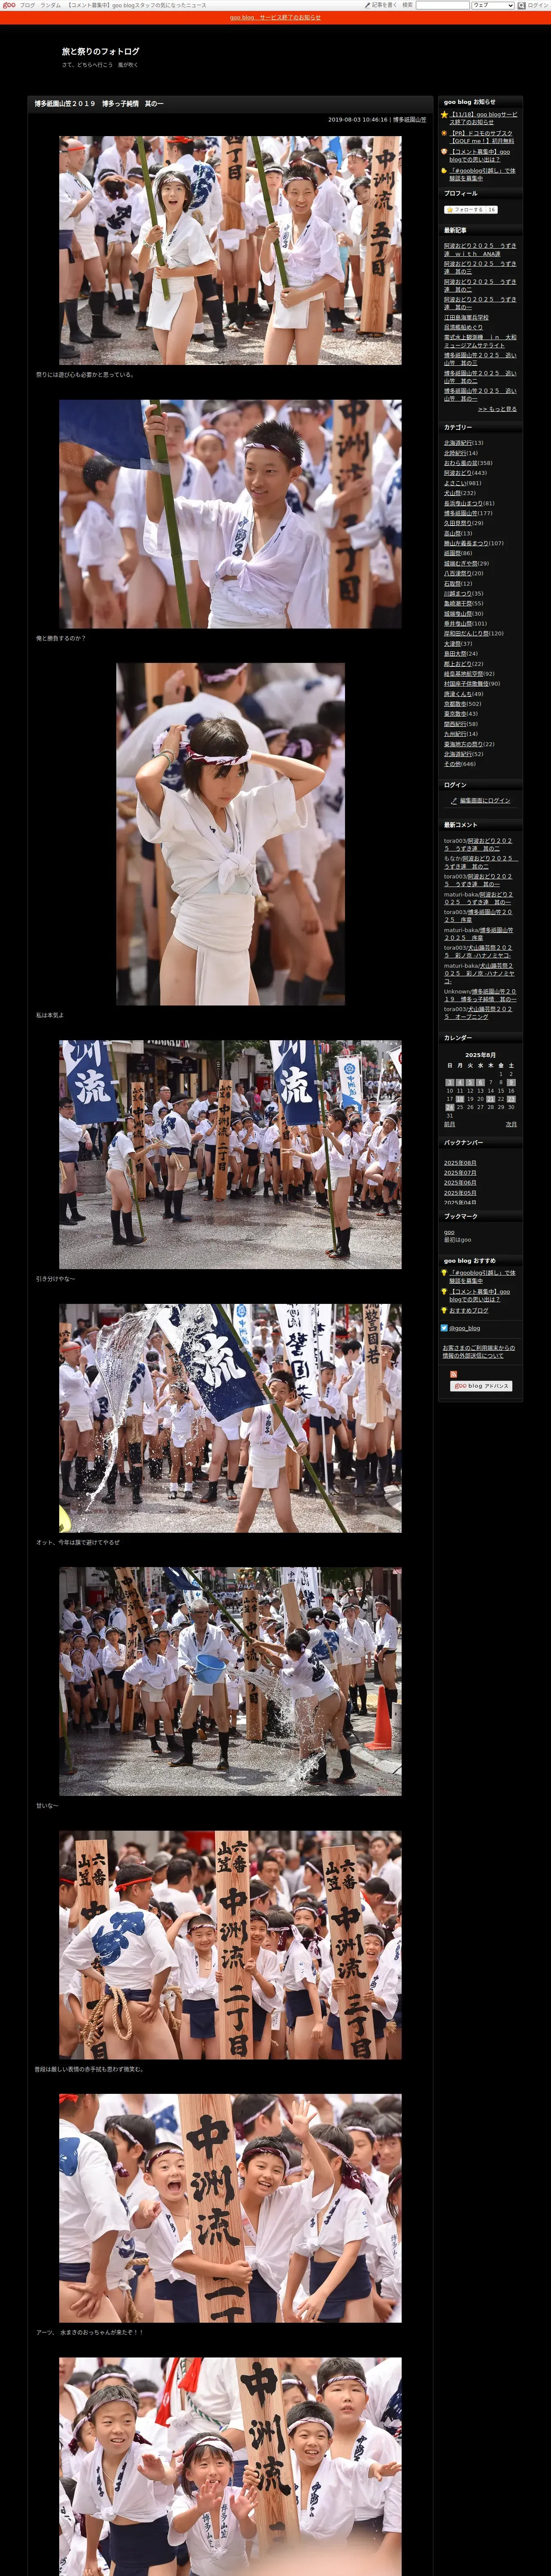Open the 外部送信について information link
551x2576 pixels.
coord(479,1351)
